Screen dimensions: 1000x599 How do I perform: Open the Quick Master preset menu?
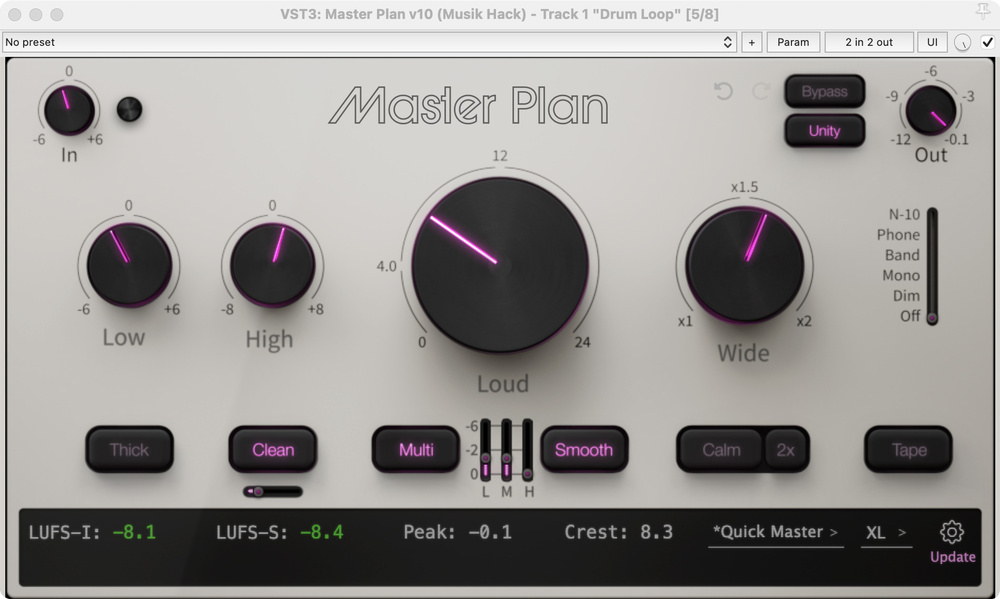[776, 532]
